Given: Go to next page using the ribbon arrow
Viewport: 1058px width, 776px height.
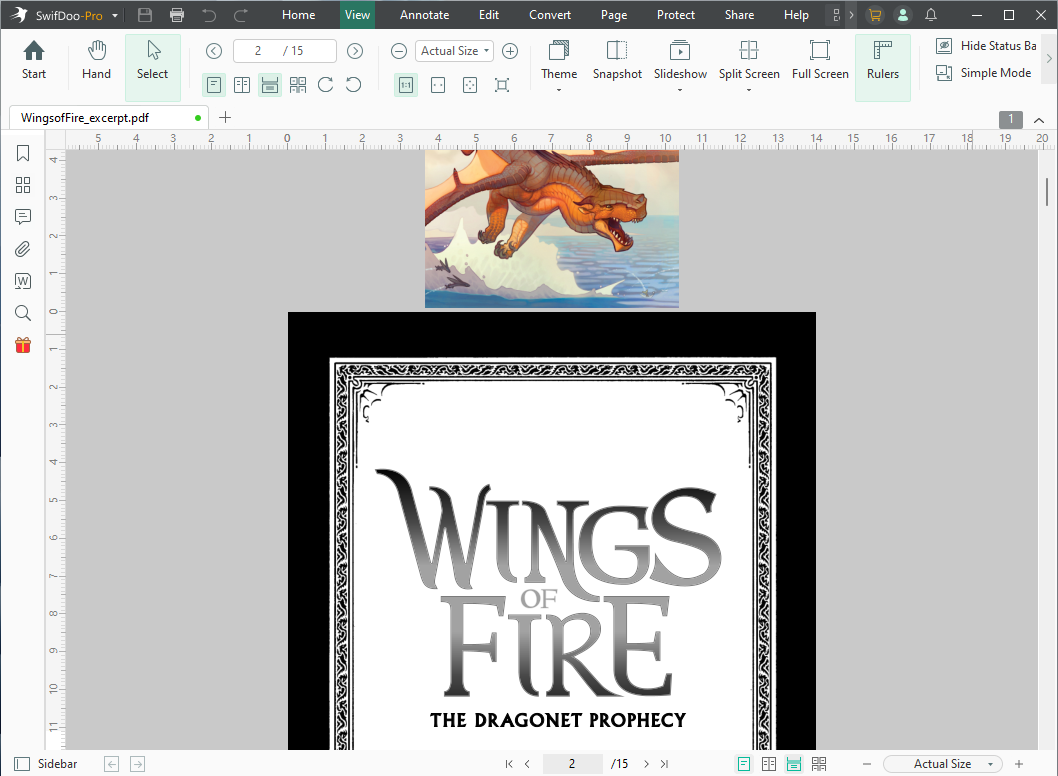Looking at the screenshot, I should tap(355, 51).
